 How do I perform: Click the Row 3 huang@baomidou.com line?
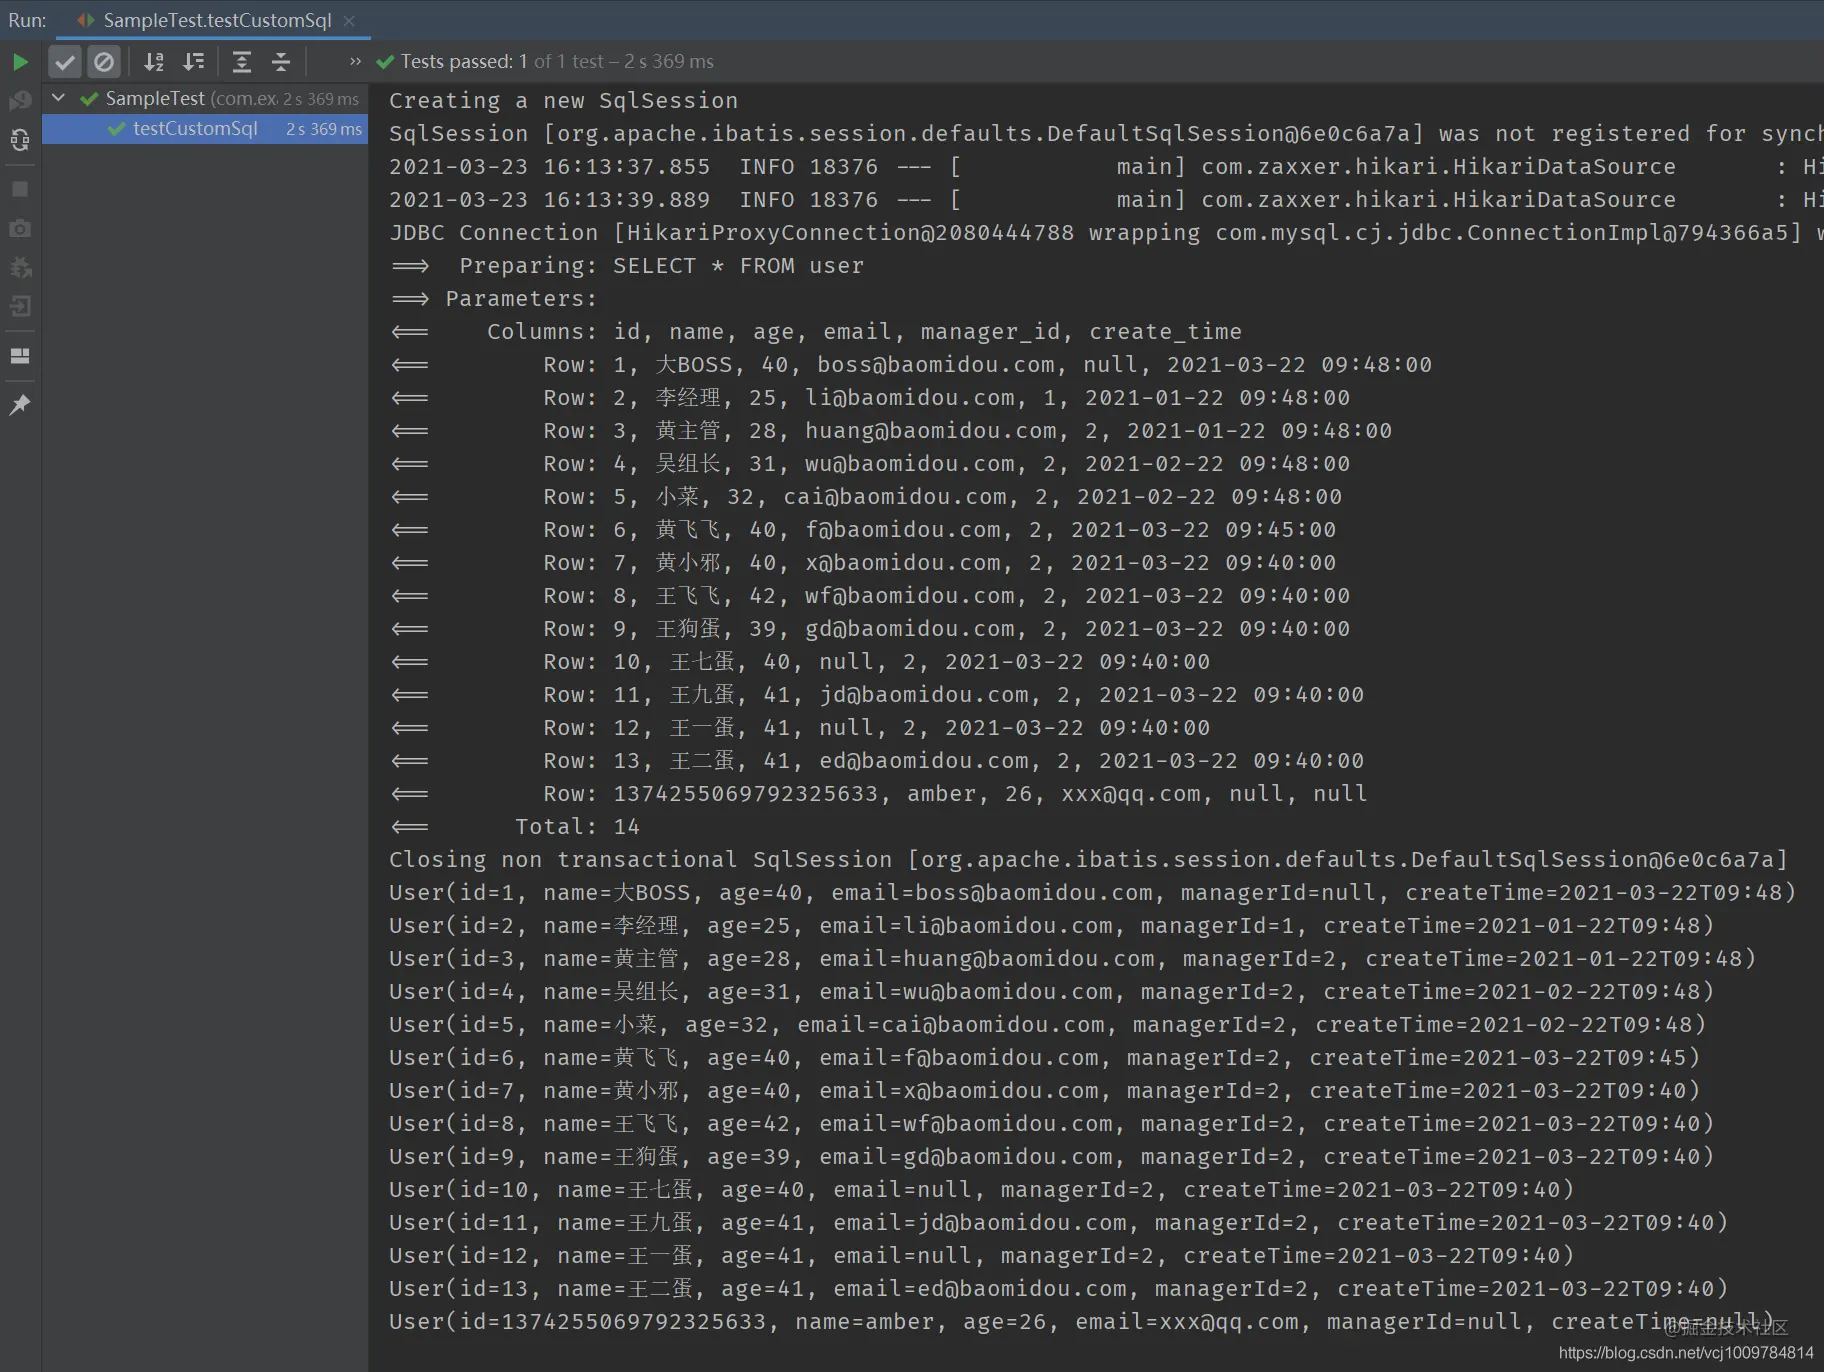tap(890, 431)
